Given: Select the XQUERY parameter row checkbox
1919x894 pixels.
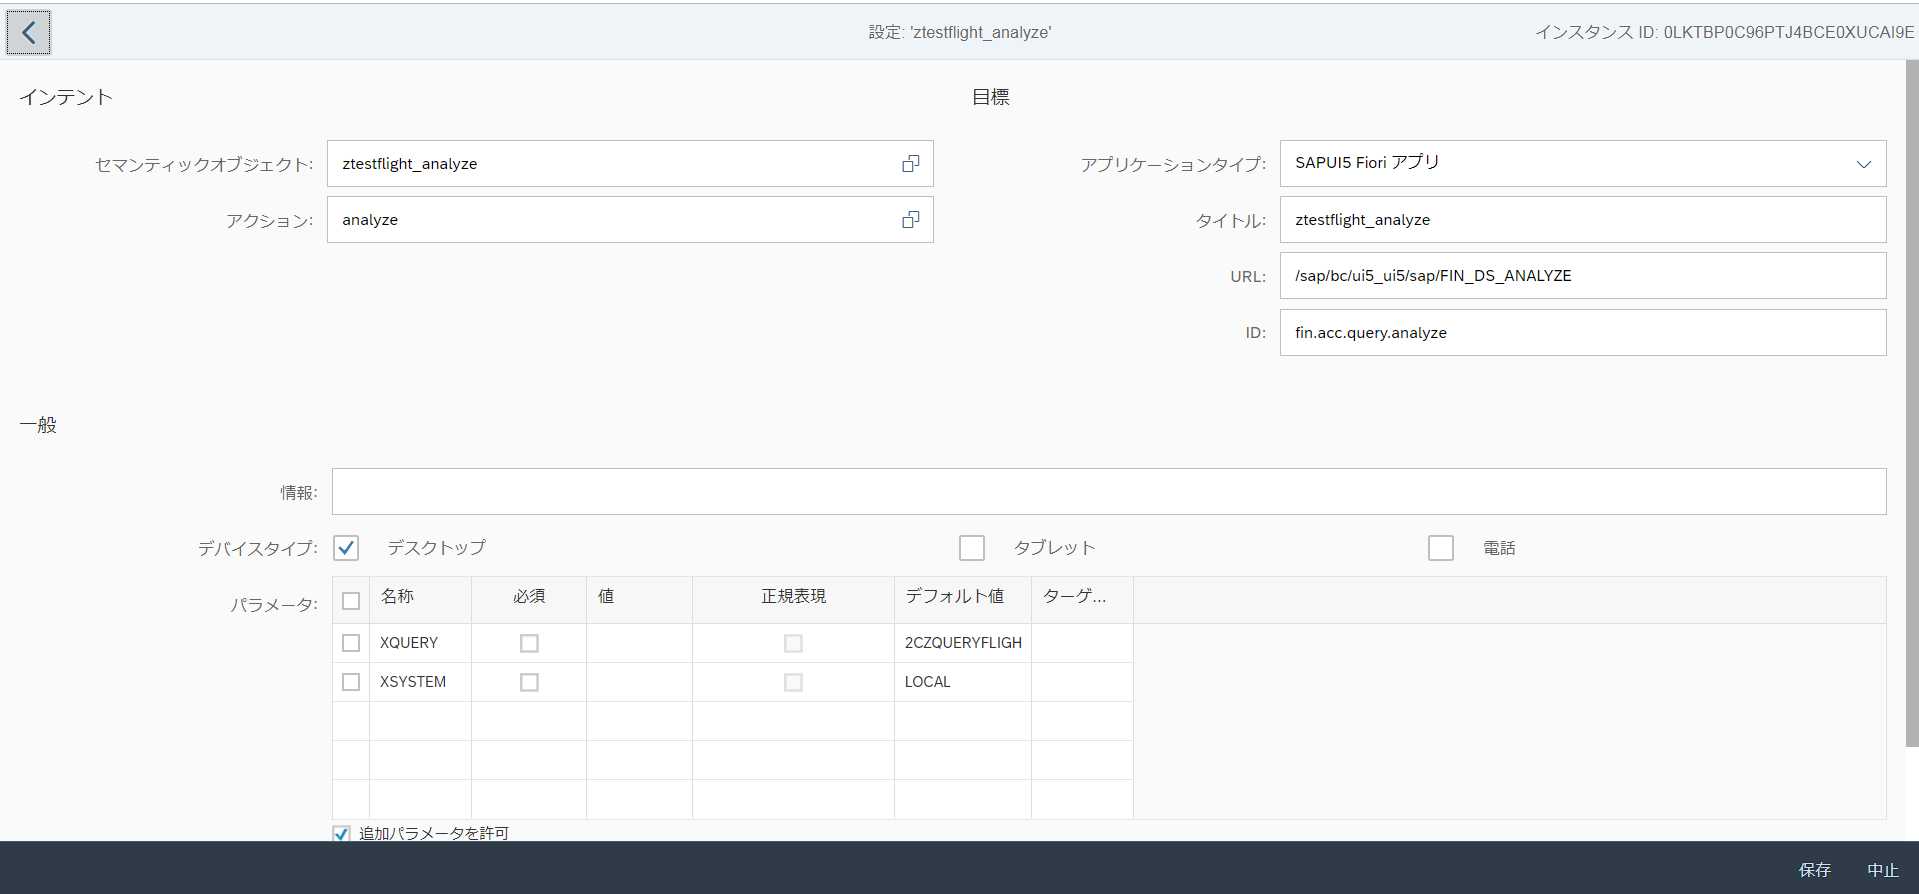Looking at the screenshot, I should 351,643.
